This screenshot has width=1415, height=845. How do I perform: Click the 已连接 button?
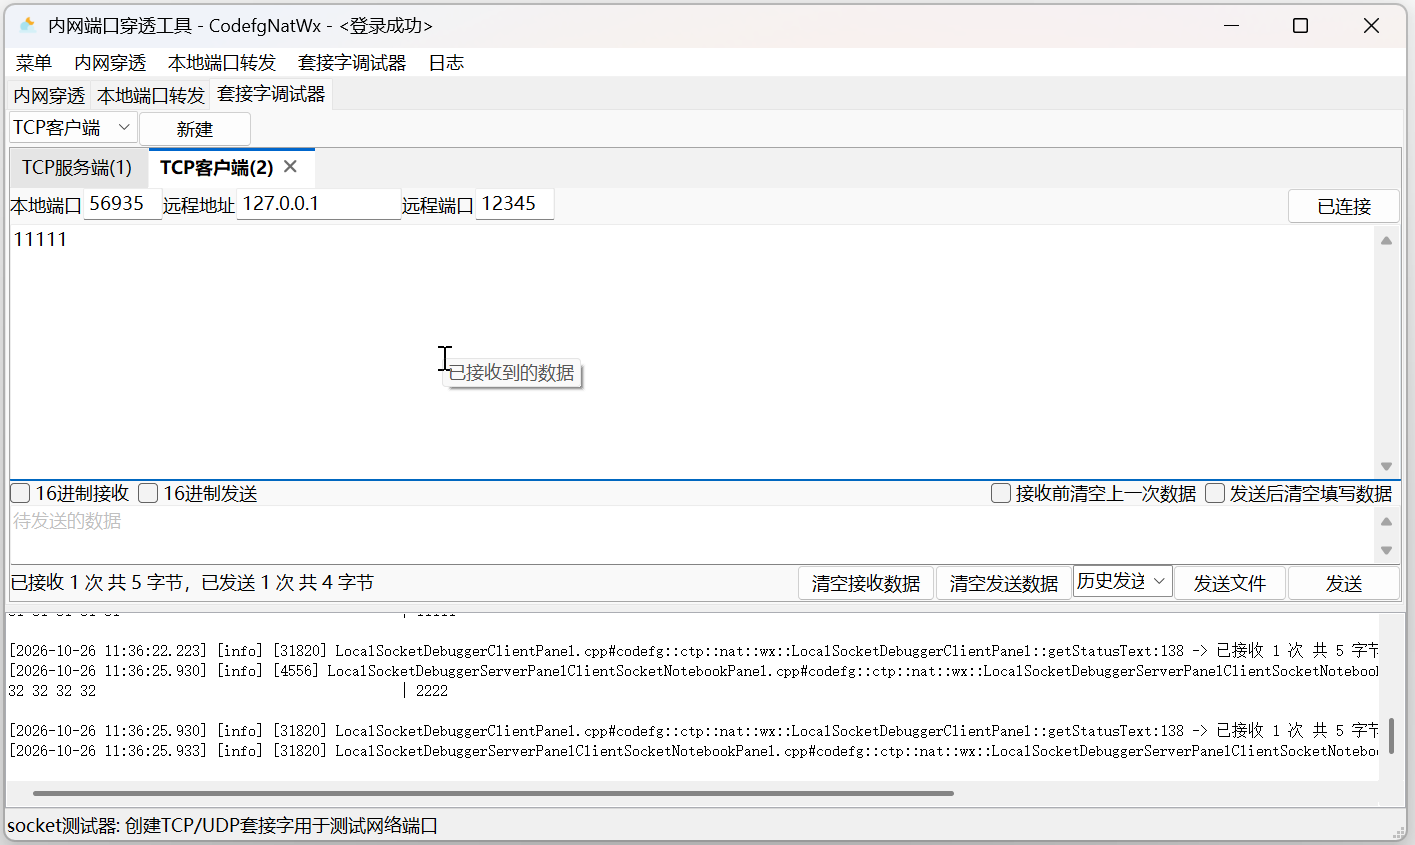click(x=1344, y=206)
